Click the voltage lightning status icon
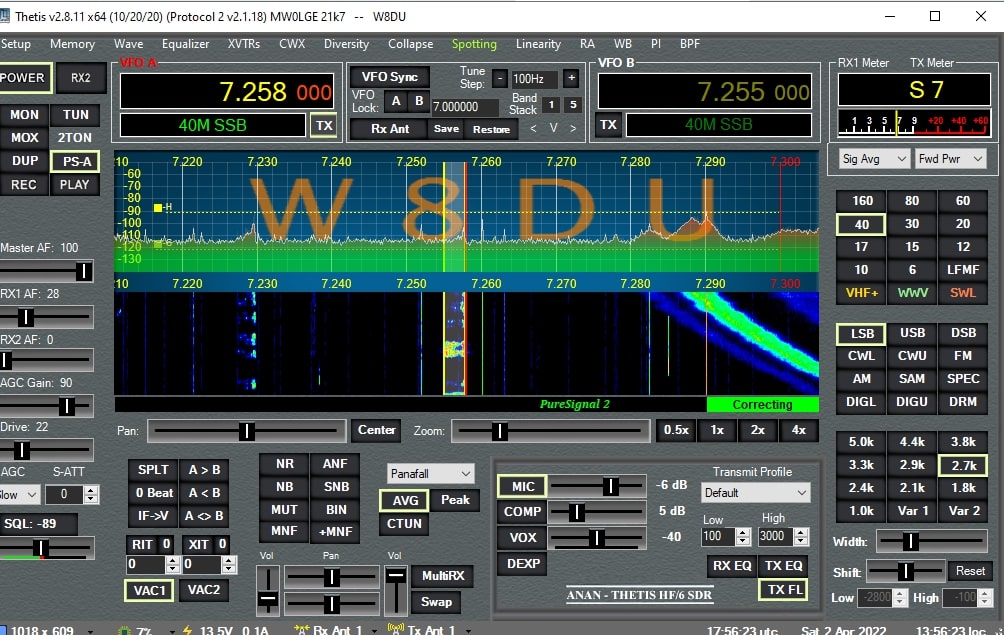The width and height of the screenshot is (1004, 635). 187,631
